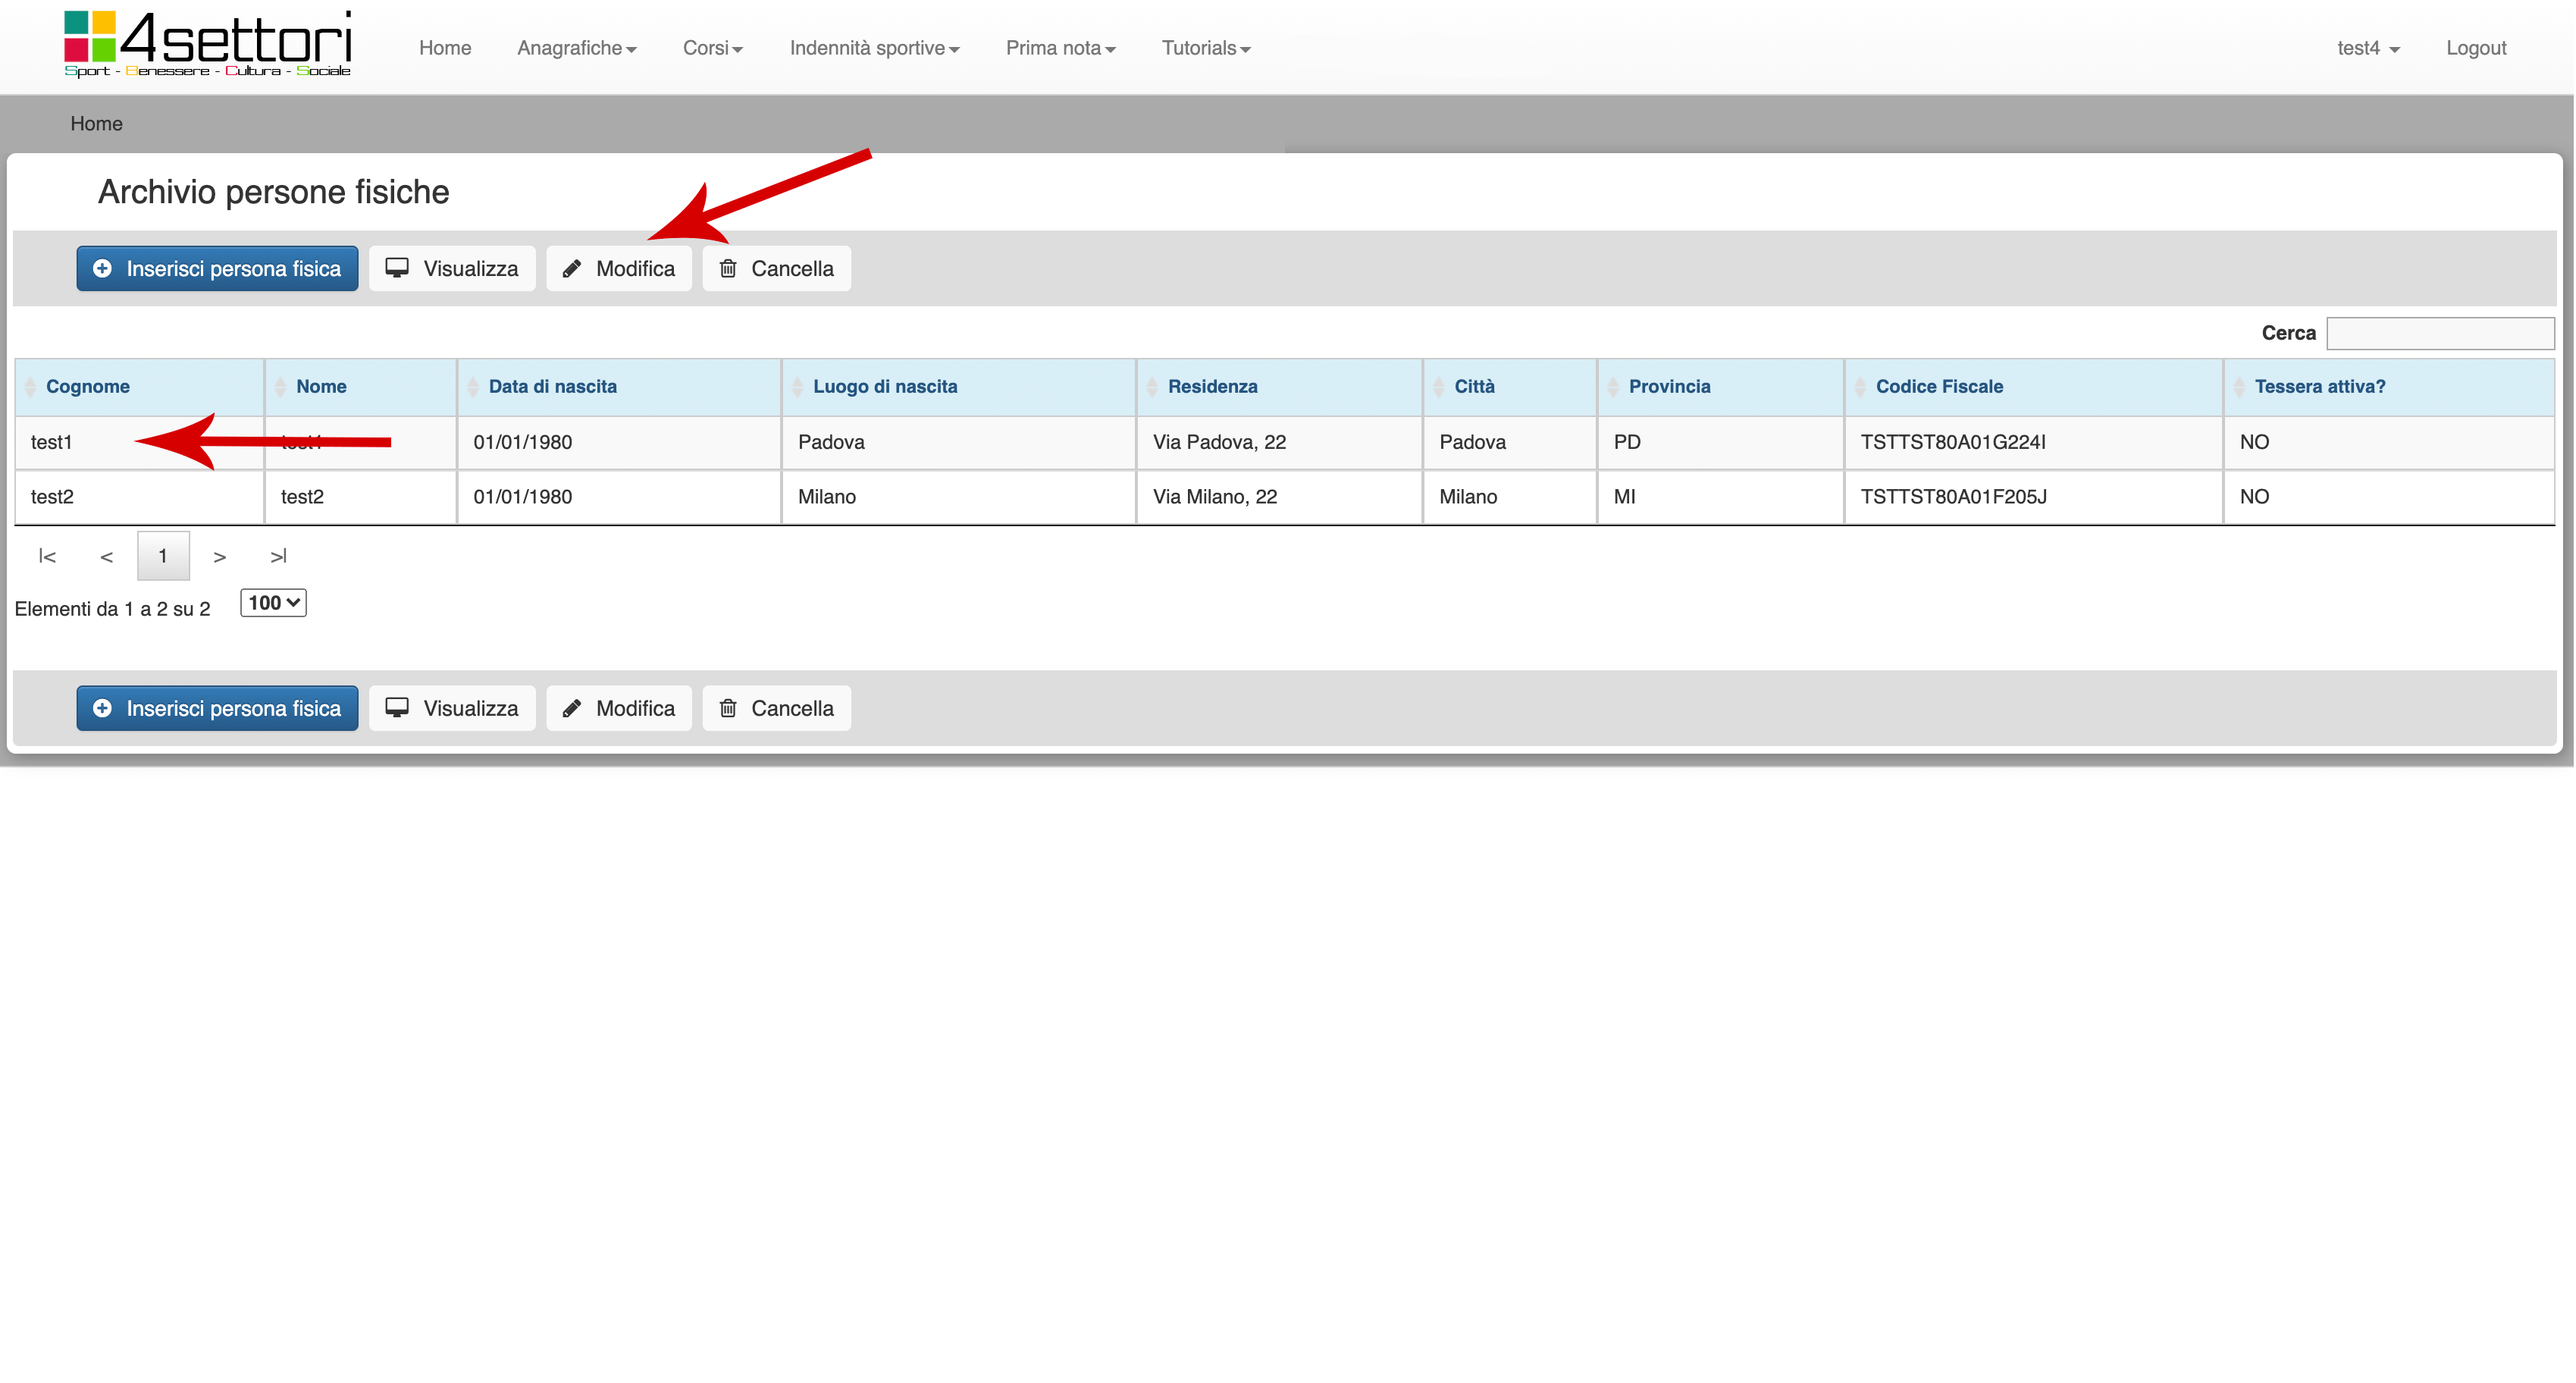Click top Inserisci persona fisica button
Screen dimensions: 2576x1383
[217, 269]
